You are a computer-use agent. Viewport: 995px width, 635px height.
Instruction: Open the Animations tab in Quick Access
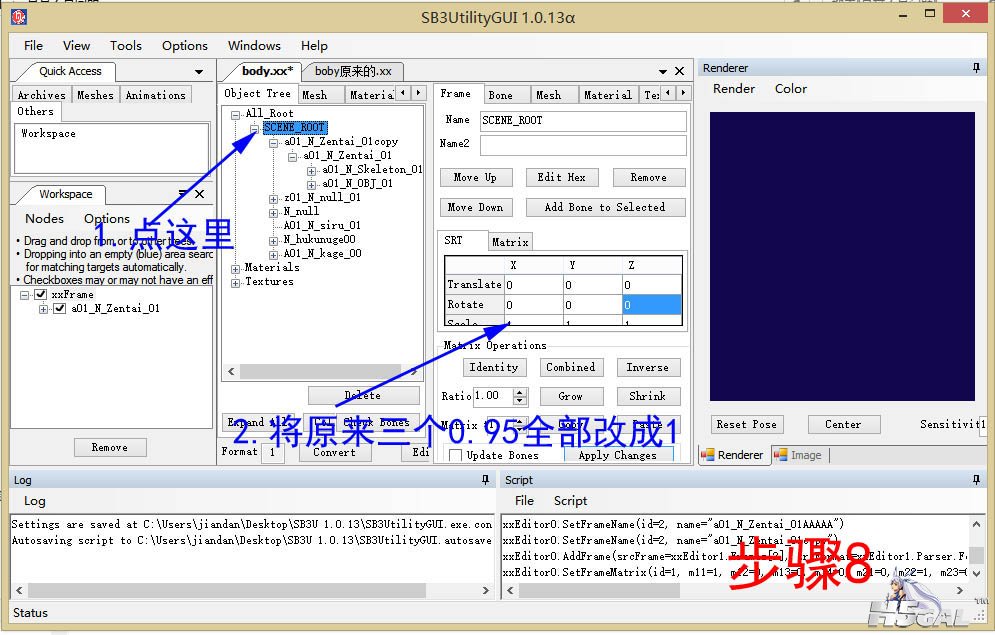click(155, 95)
